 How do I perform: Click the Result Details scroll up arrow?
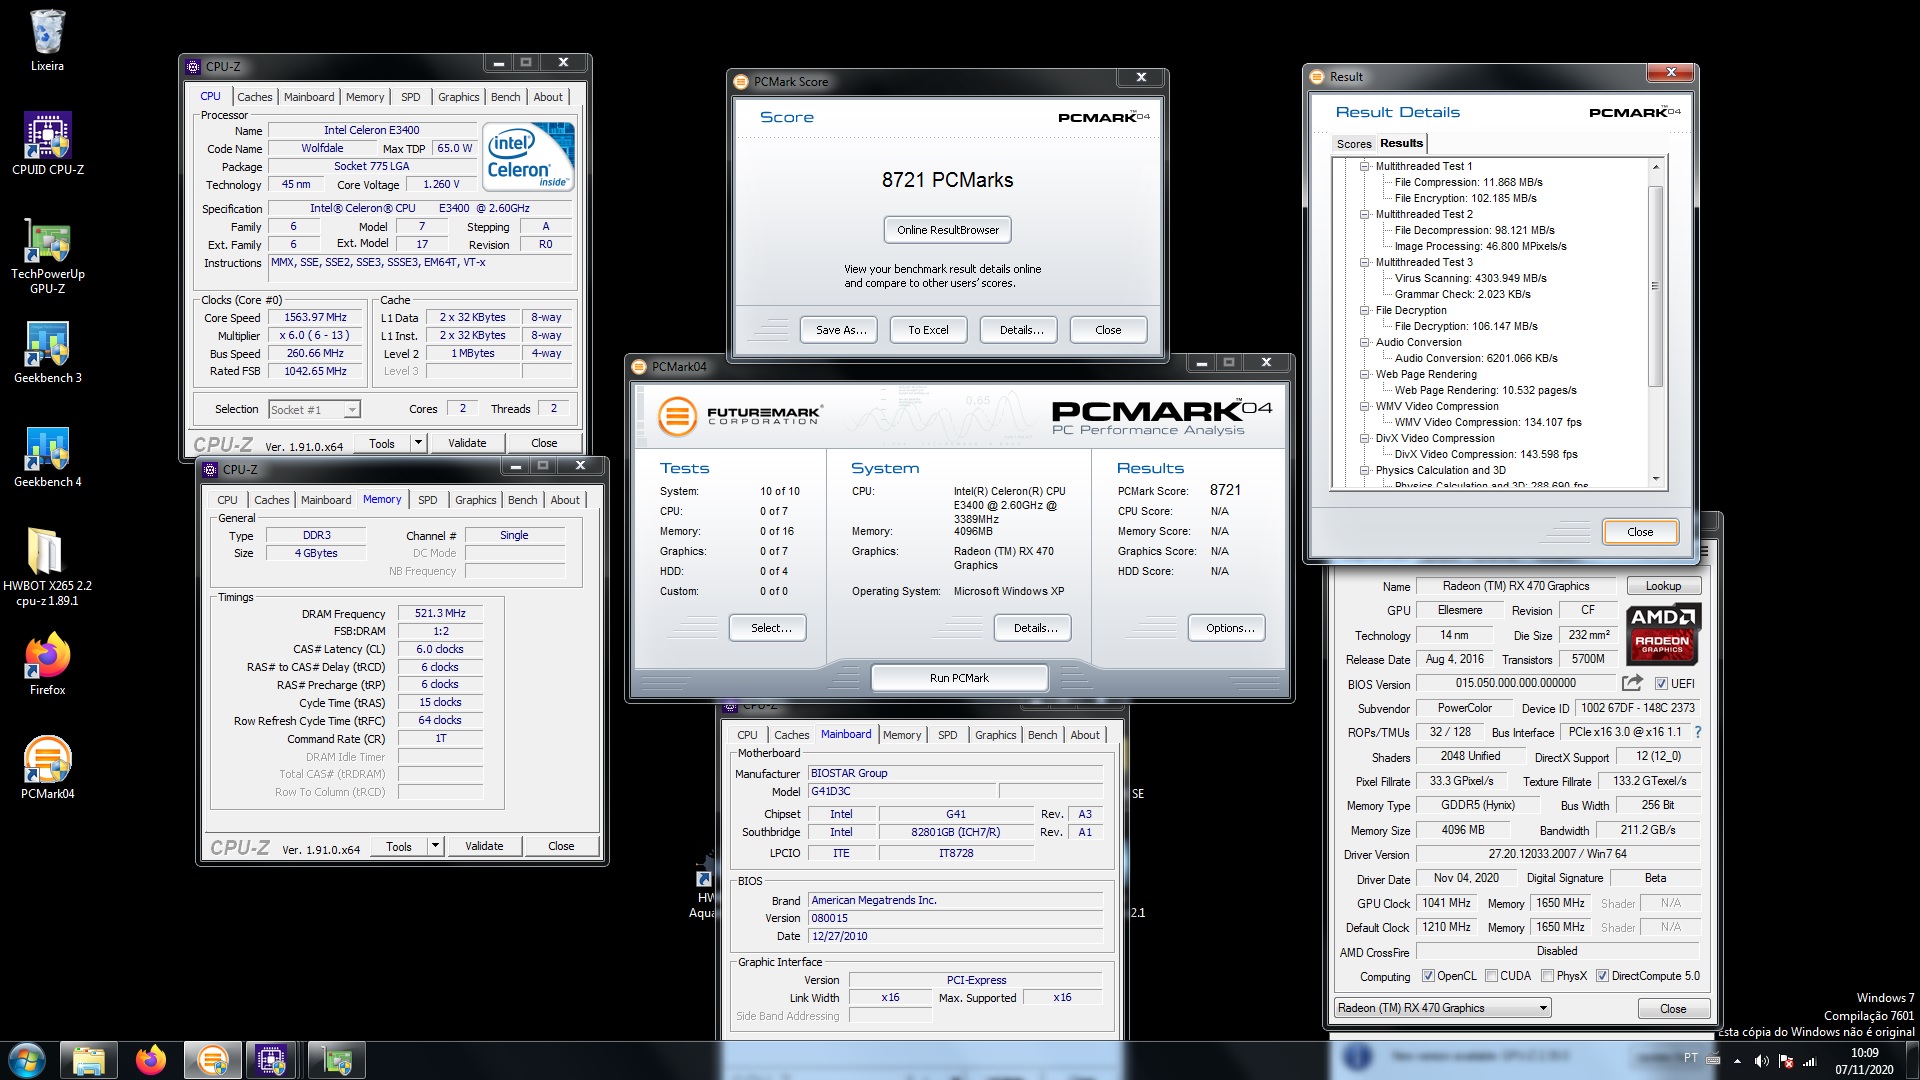tap(1656, 167)
